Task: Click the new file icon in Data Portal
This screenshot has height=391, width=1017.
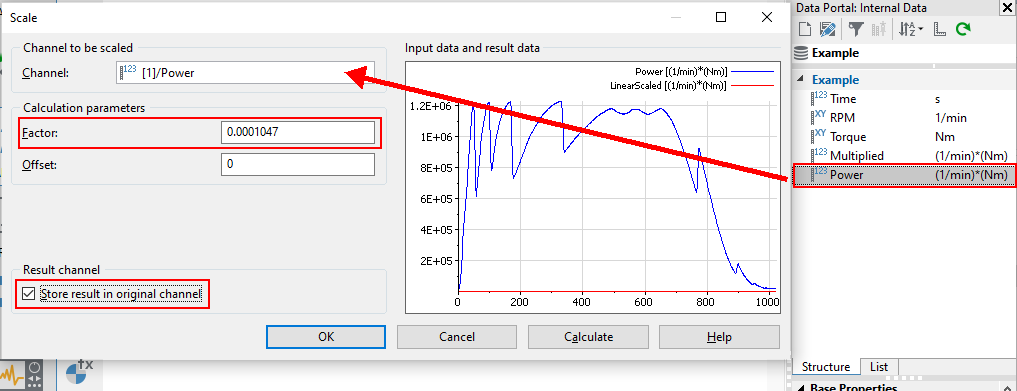Action: (x=805, y=29)
